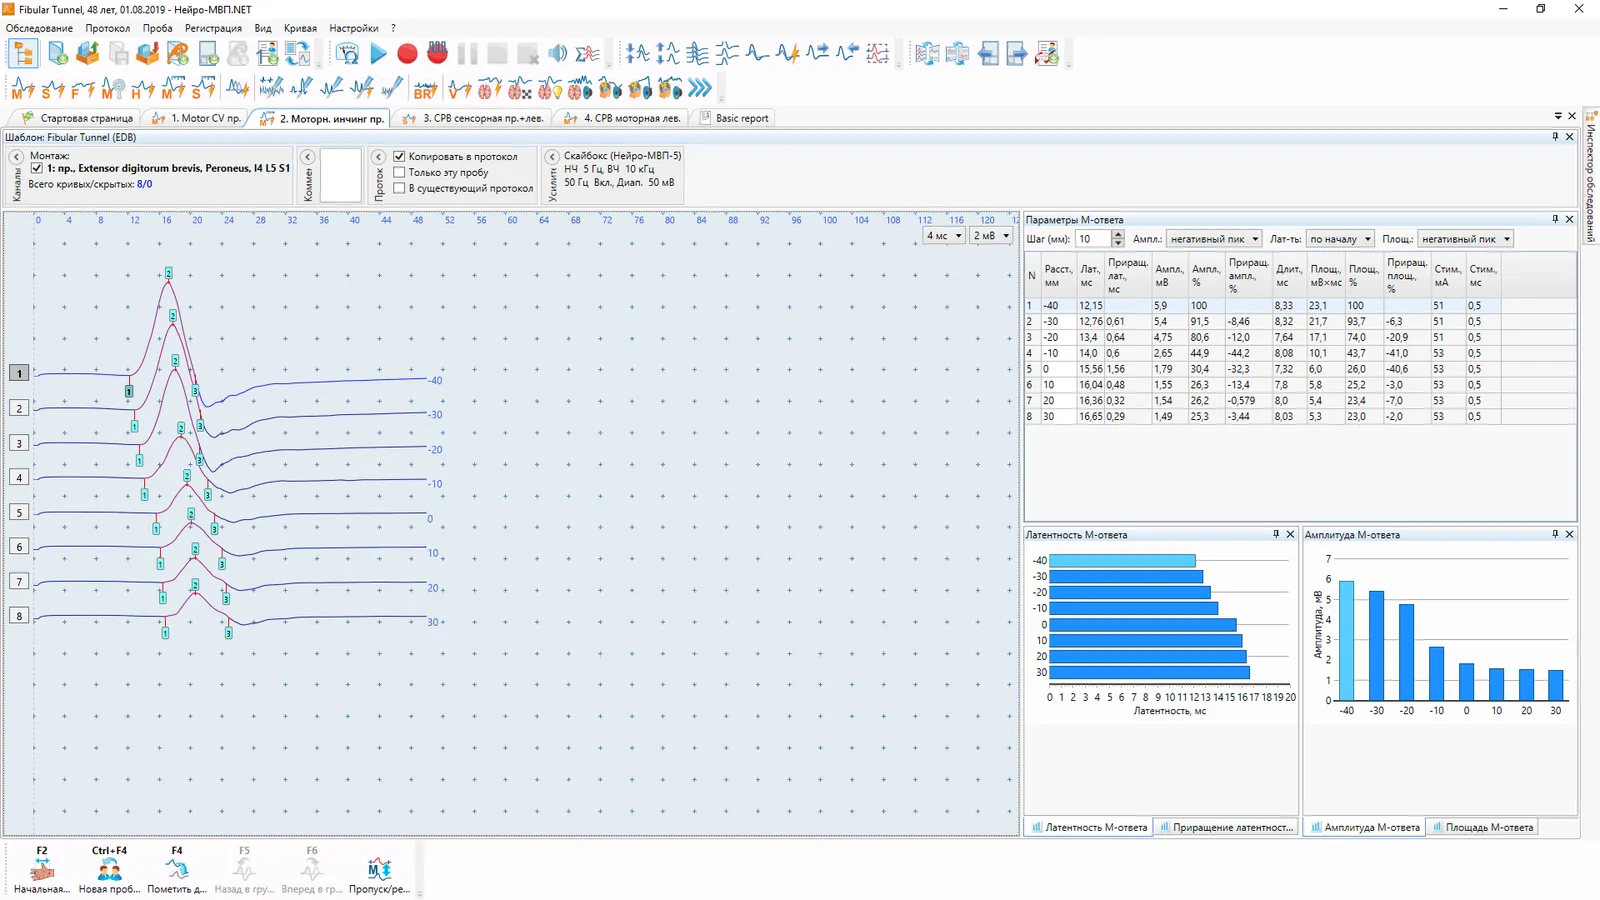Click the dashed selection curves icon

click(x=877, y=54)
